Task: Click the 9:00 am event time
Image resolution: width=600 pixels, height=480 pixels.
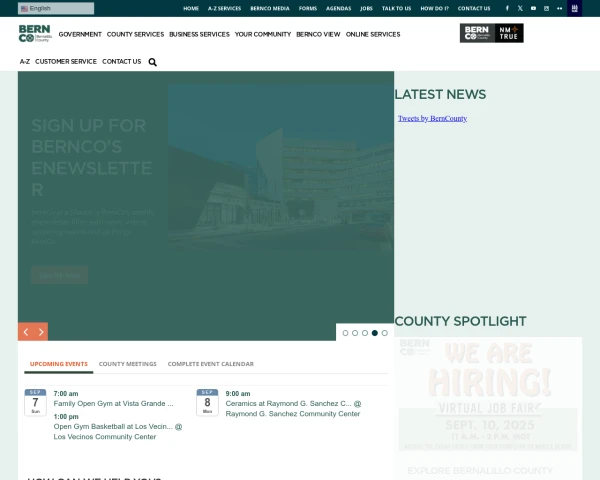Action: 238,393
